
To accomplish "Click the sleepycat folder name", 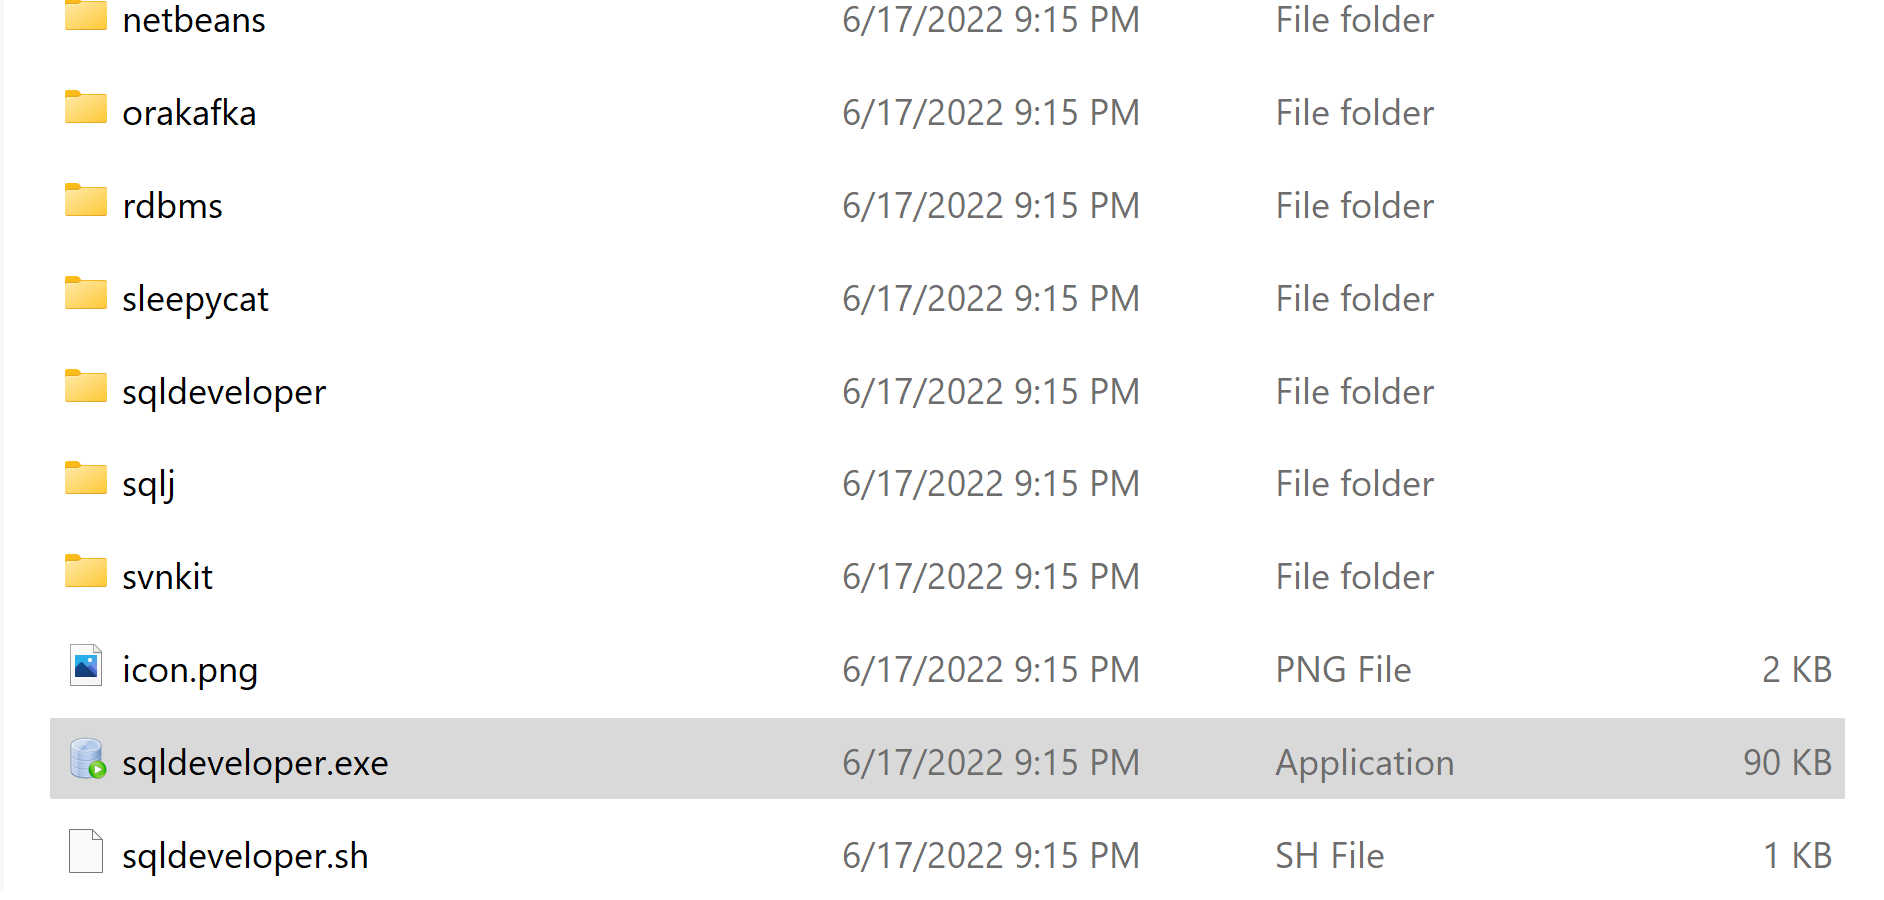I will pyautogui.click(x=195, y=299).
